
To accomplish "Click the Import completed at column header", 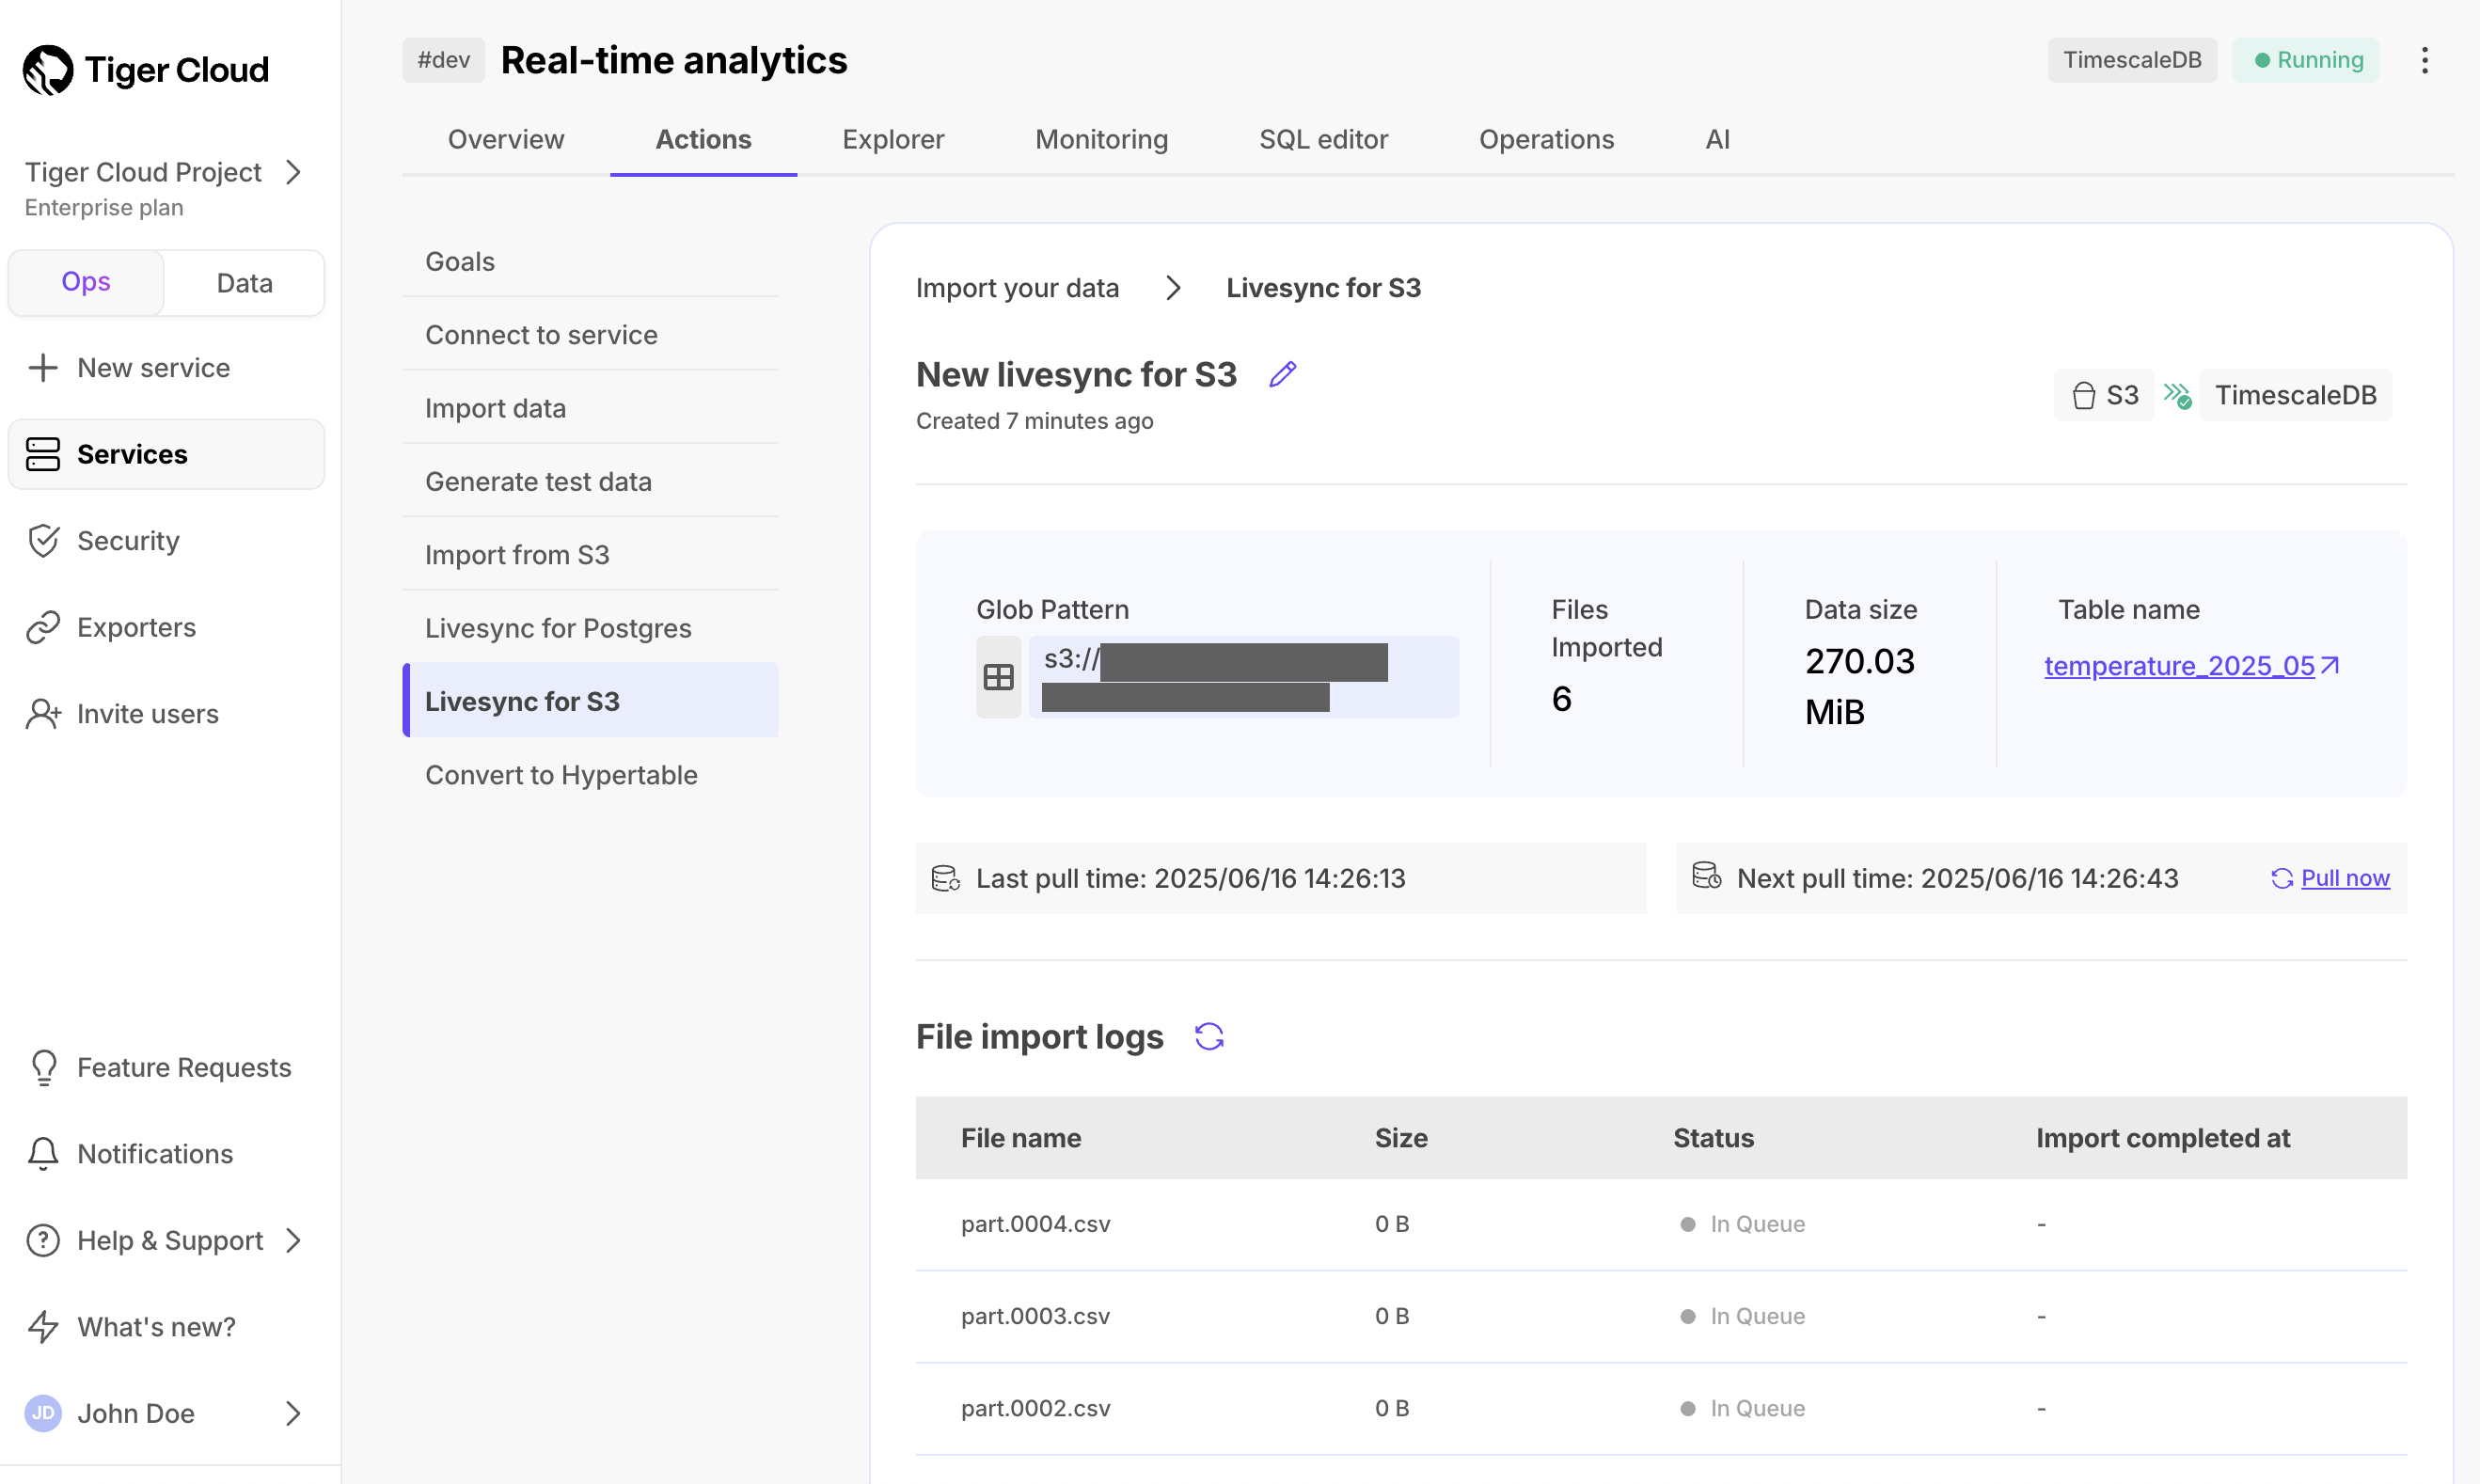I will [x=2163, y=1138].
